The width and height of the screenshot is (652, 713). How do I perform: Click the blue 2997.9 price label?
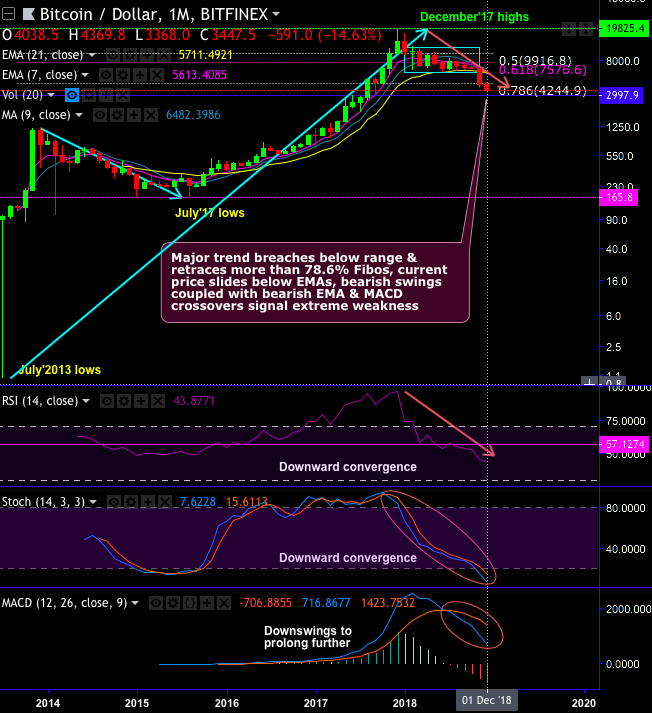point(621,95)
